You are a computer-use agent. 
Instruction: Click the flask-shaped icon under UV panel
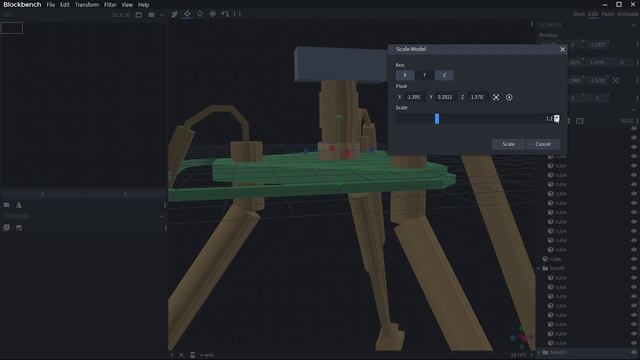19,205
